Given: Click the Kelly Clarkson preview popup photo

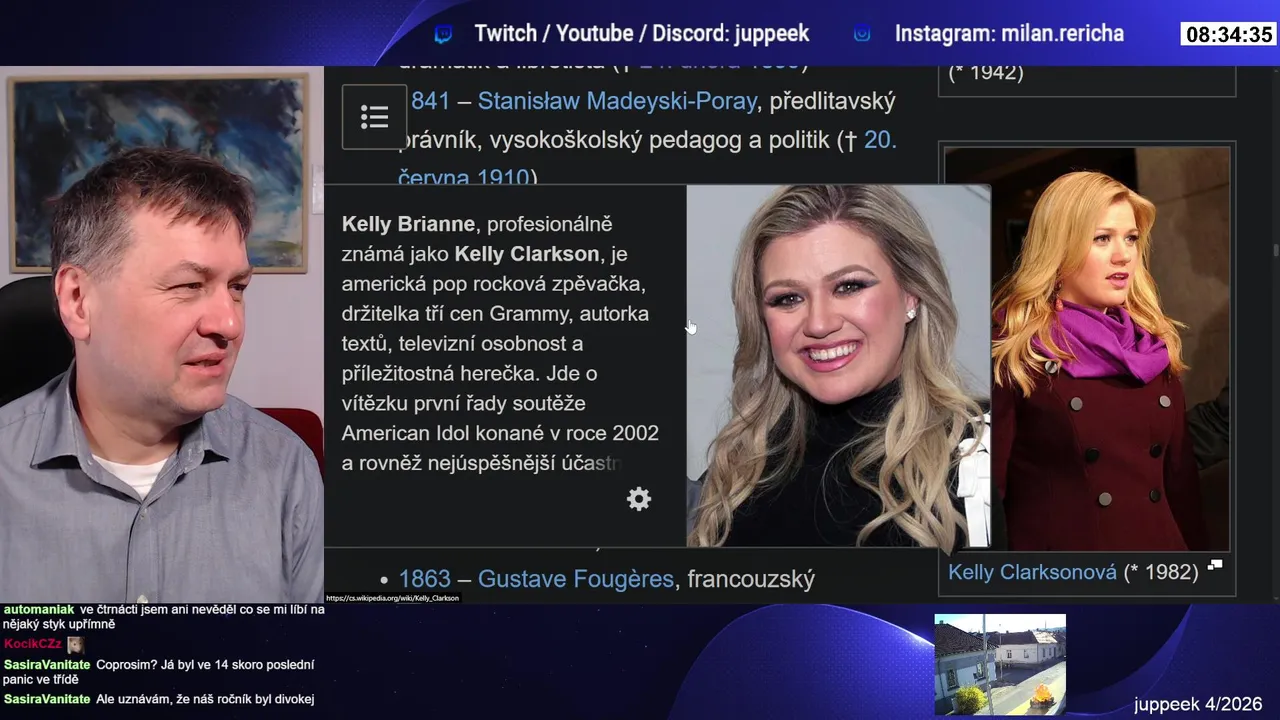Looking at the screenshot, I should (838, 366).
